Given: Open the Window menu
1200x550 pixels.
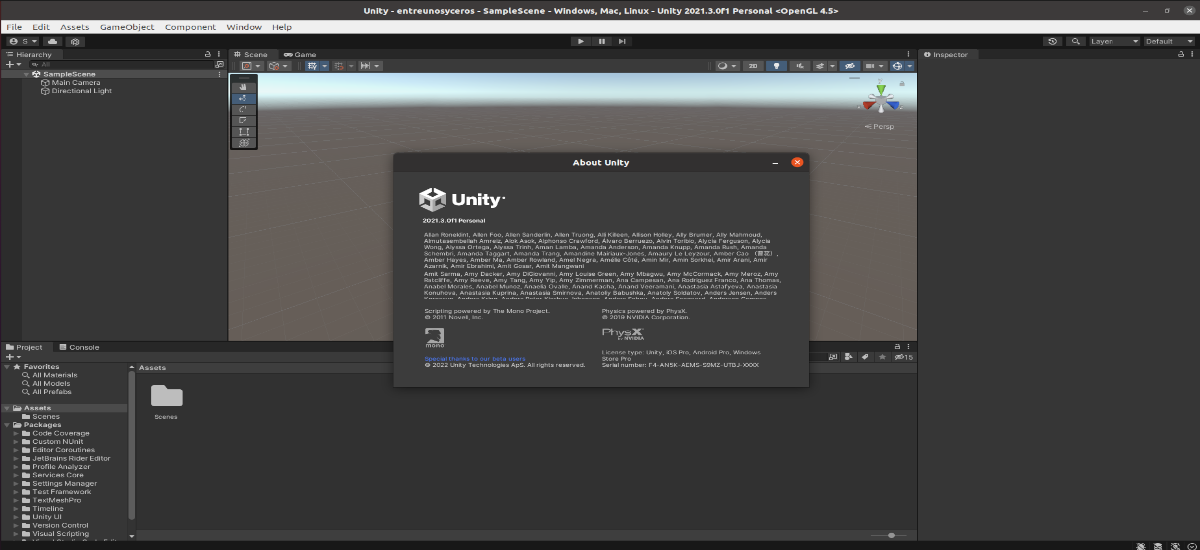Looking at the screenshot, I should coord(244,27).
